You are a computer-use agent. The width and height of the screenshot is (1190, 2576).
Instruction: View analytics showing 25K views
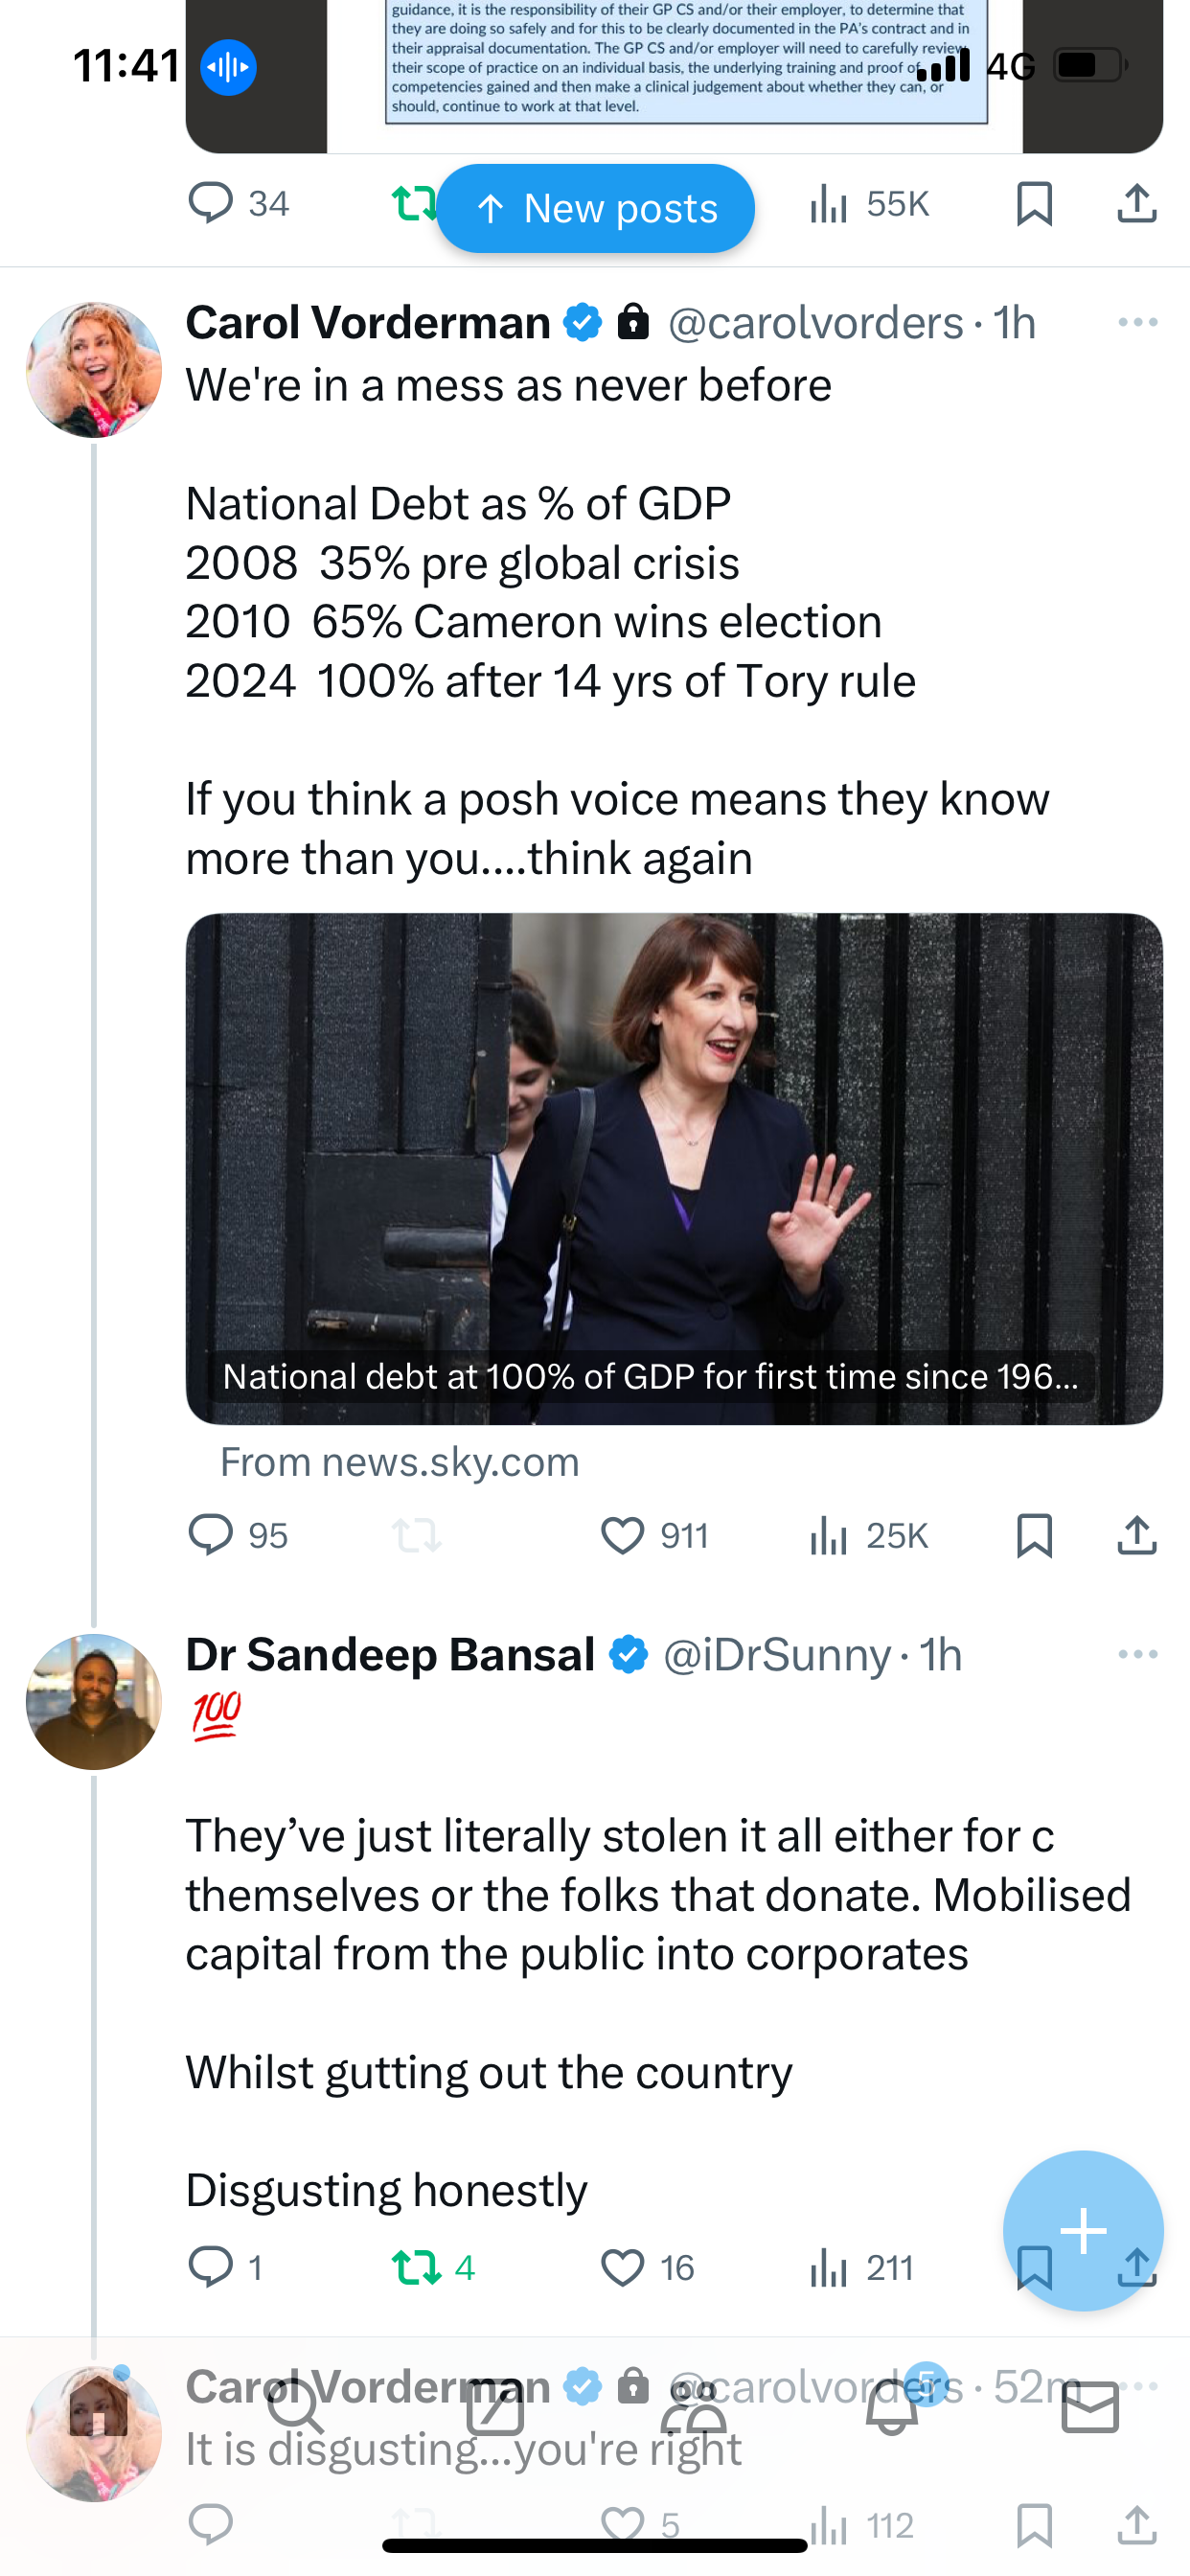tap(869, 1535)
